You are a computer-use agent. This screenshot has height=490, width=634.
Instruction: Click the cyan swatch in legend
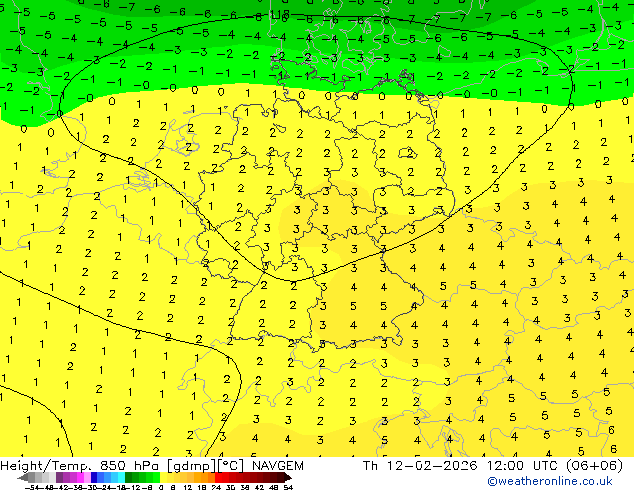(x=121, y=477)
